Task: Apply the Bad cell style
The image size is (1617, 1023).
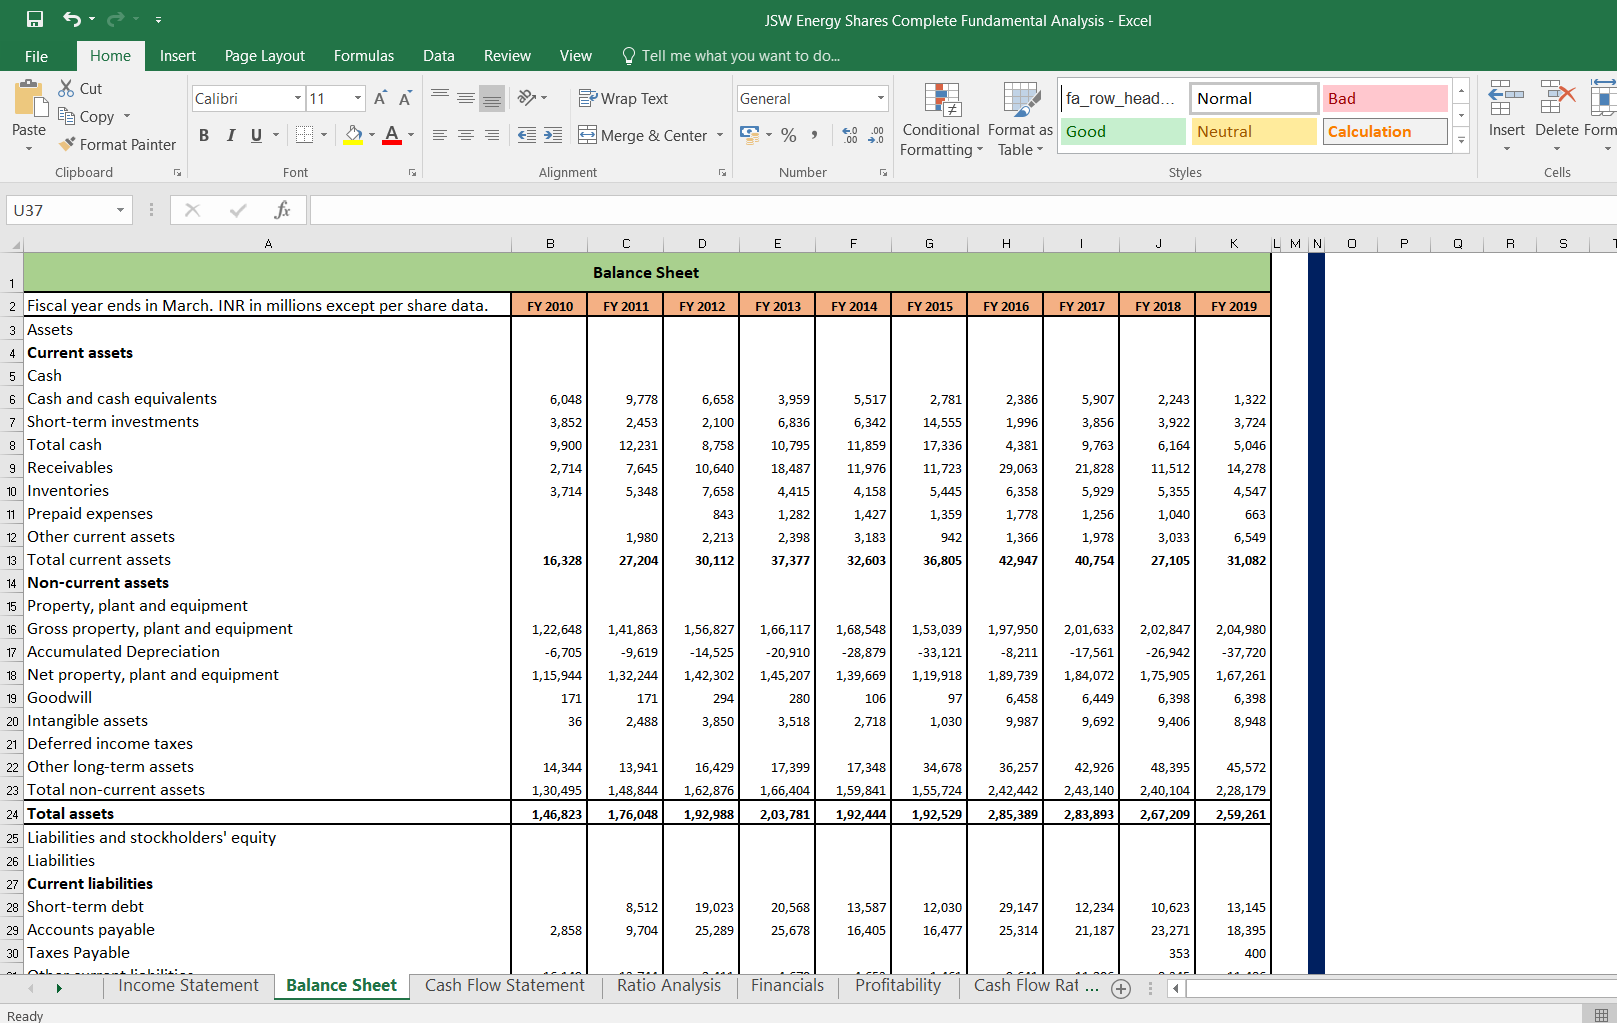Action: (x=1385, y=98)
